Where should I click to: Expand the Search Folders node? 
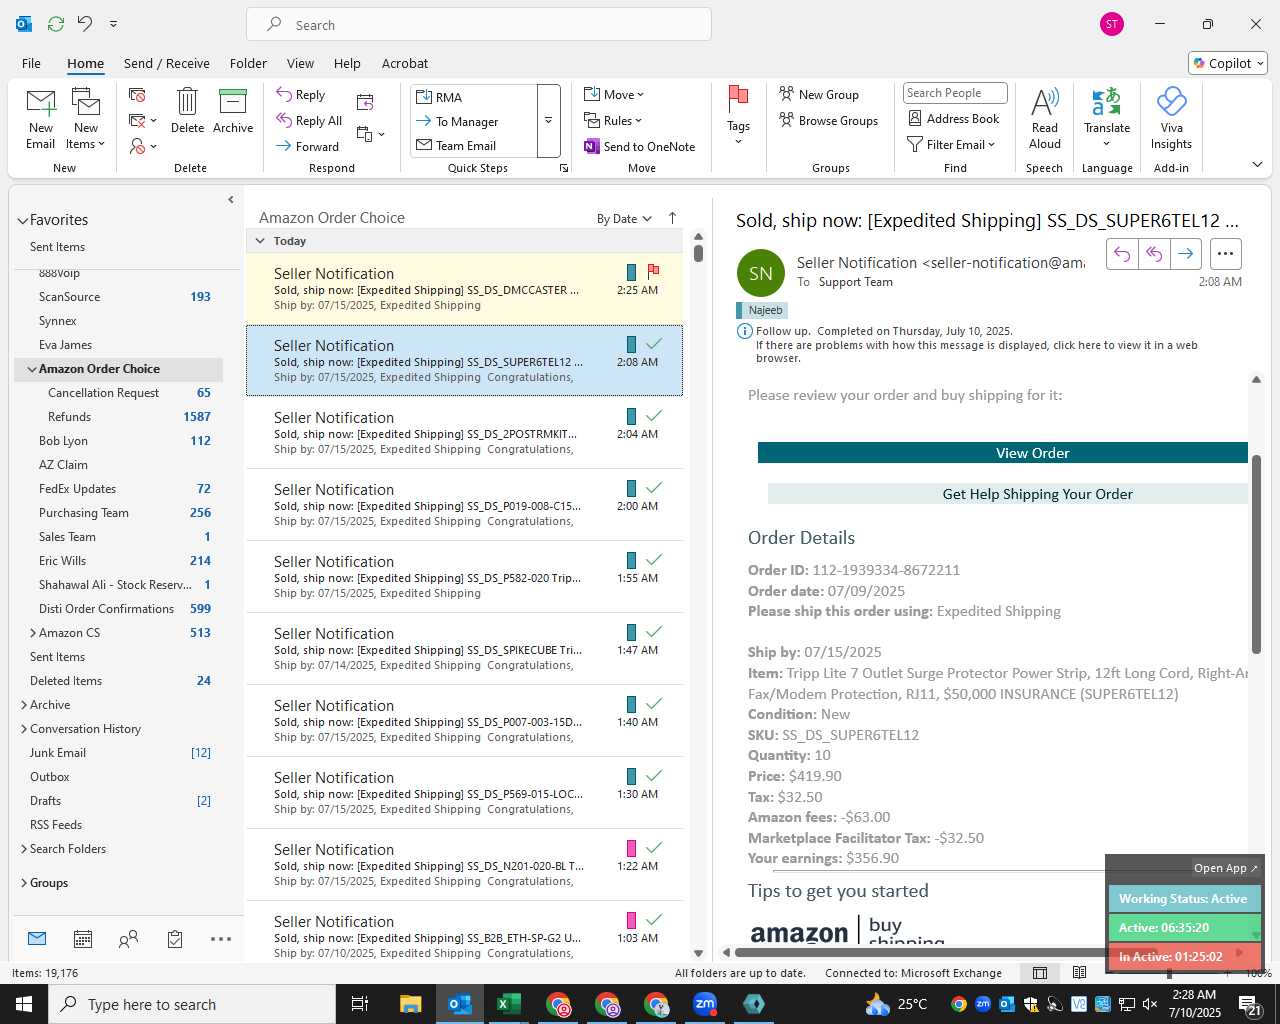(24, 849)
